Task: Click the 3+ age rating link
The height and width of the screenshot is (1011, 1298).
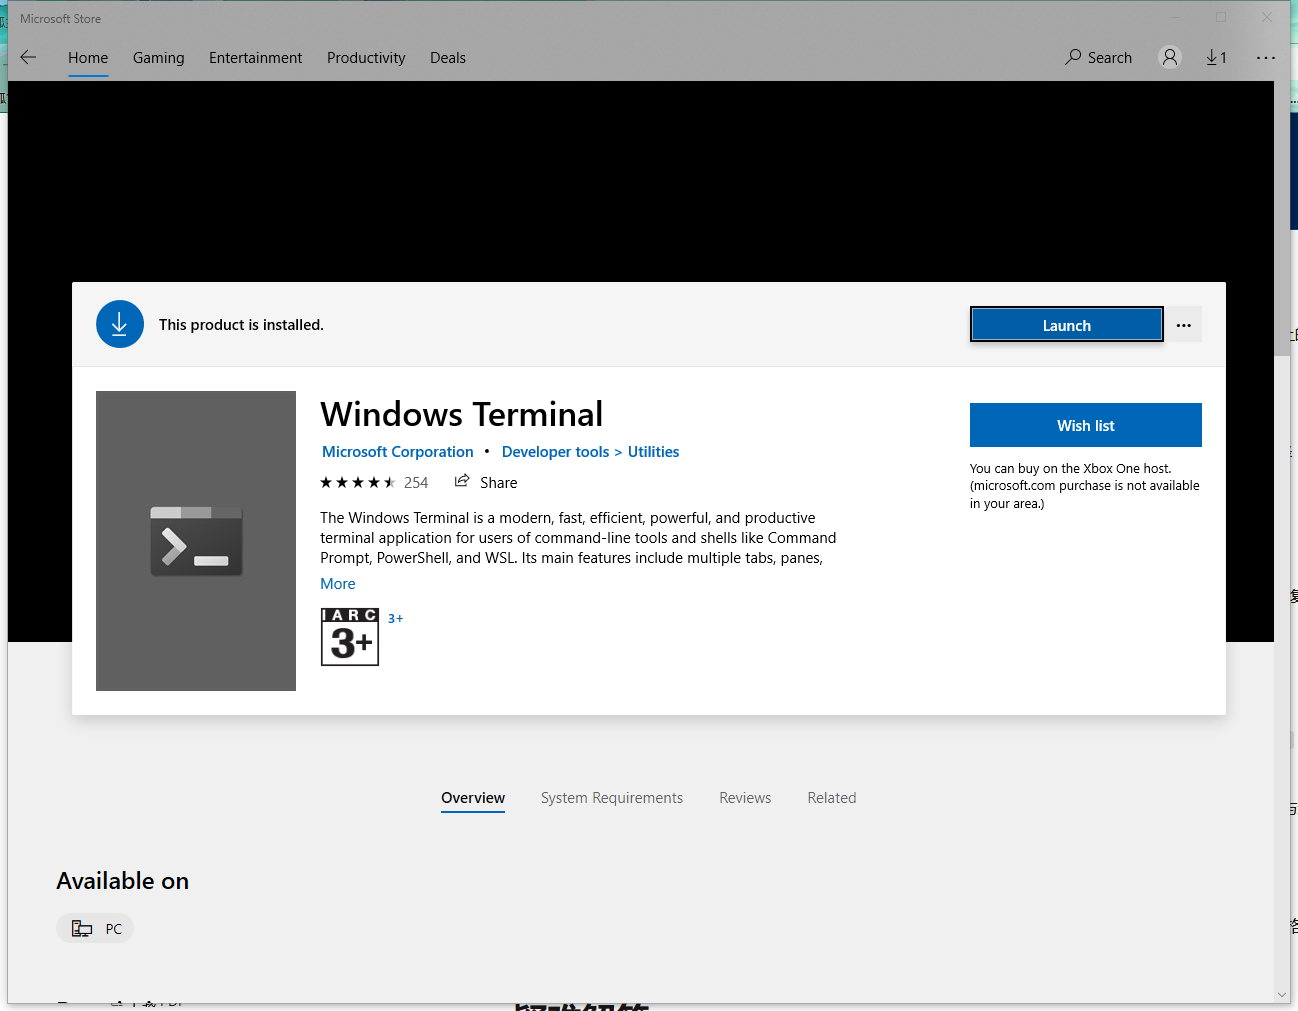Action: (396, 619)
